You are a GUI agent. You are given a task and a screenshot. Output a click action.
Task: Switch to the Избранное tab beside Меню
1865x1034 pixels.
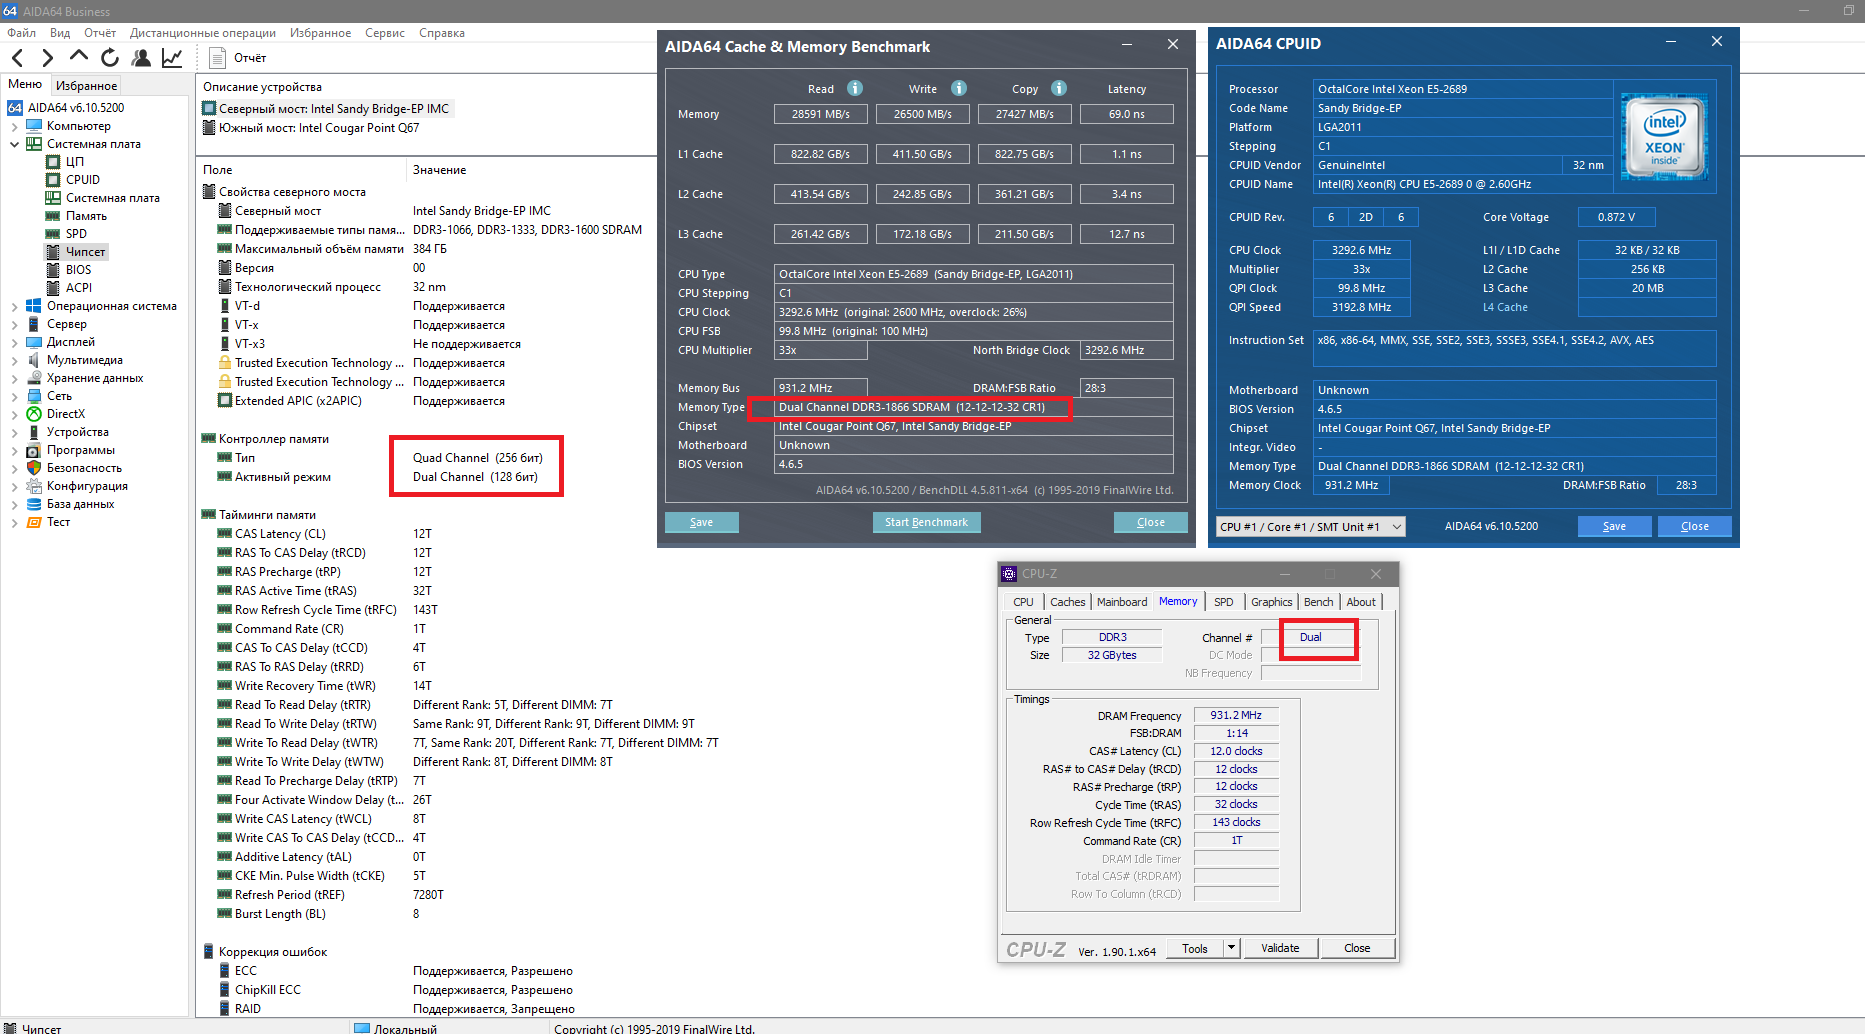click(86, 86)
